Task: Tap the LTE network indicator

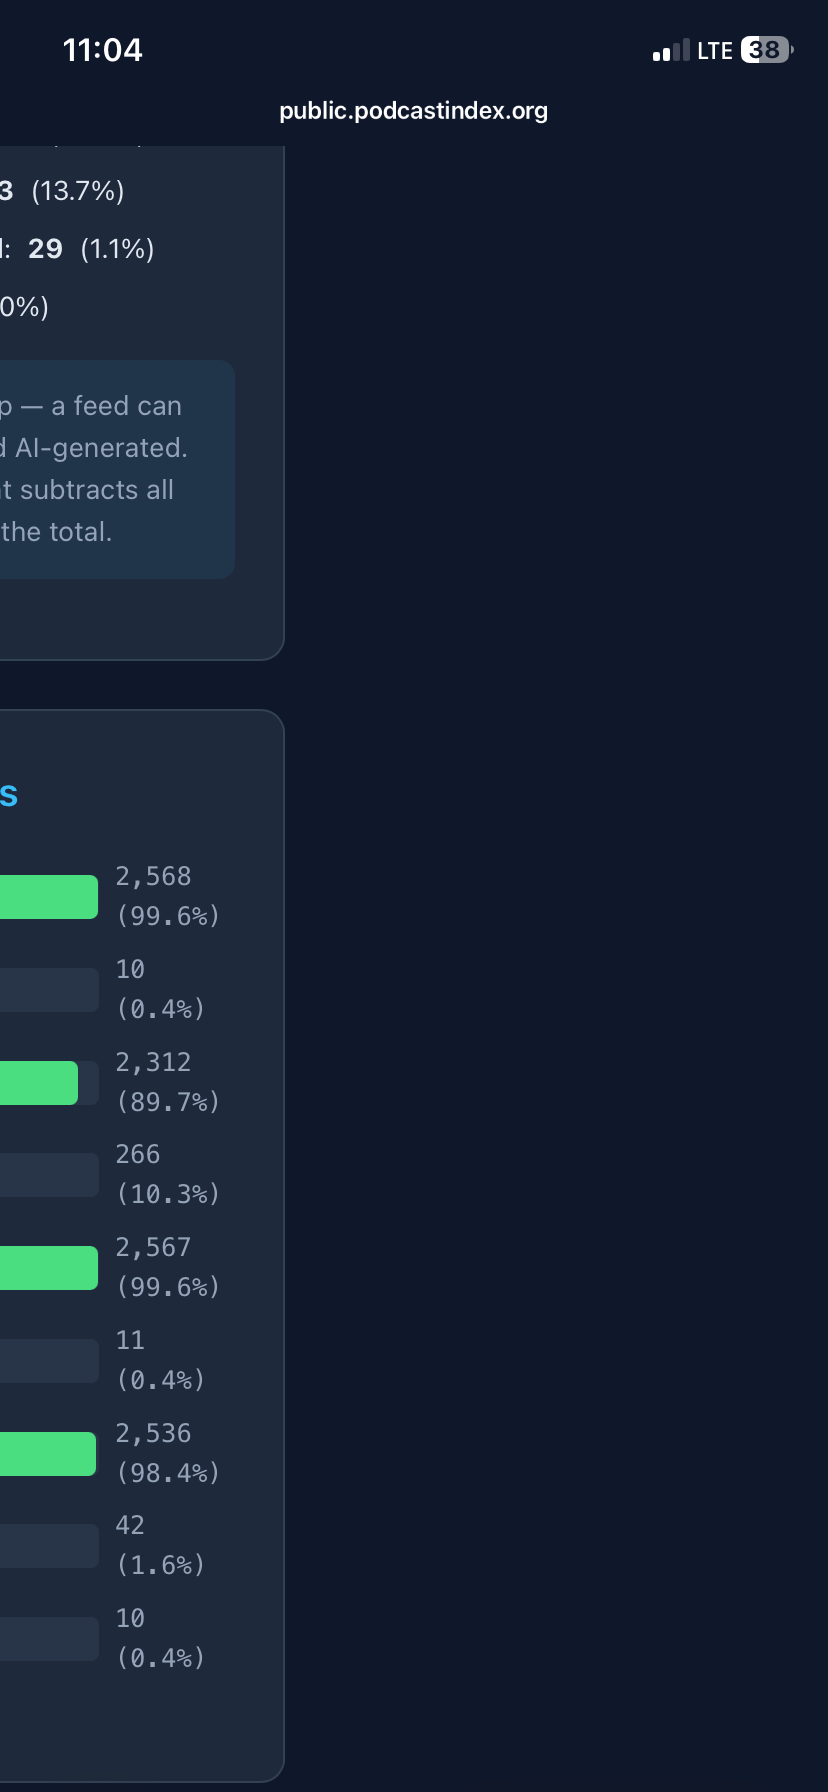Action: click(x=715, y=51)
